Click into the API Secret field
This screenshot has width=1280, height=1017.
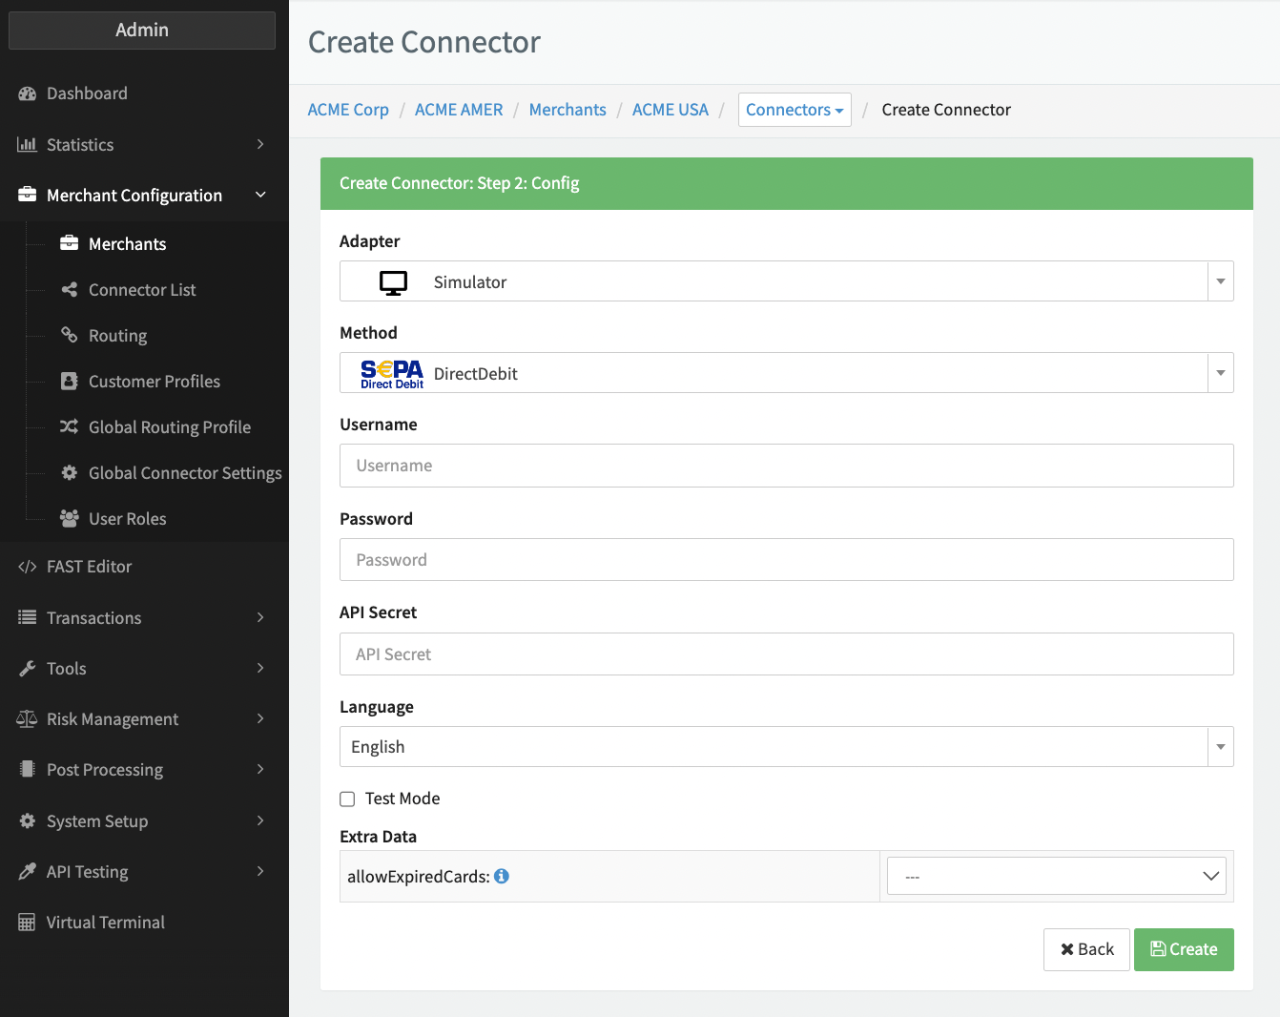(x=786, y=654)
